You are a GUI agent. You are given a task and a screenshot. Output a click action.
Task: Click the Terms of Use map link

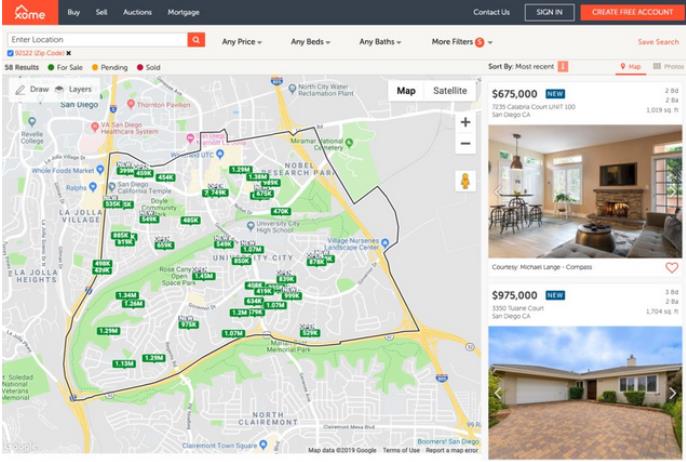click(x=401, y=450)
